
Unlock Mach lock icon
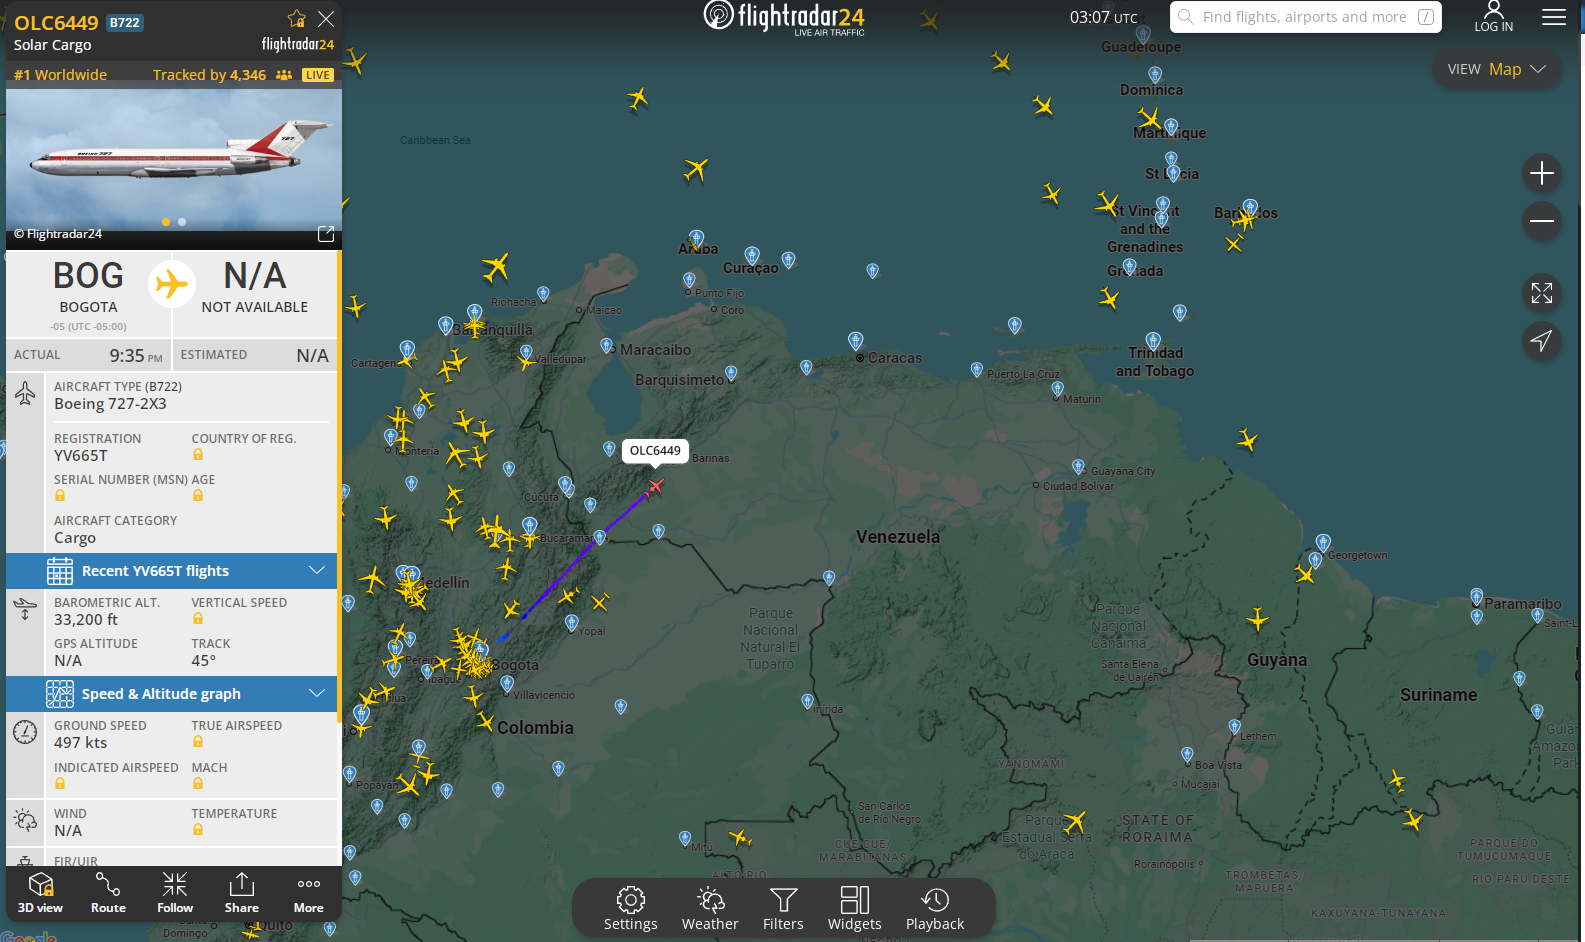click(x=198, y=784)
